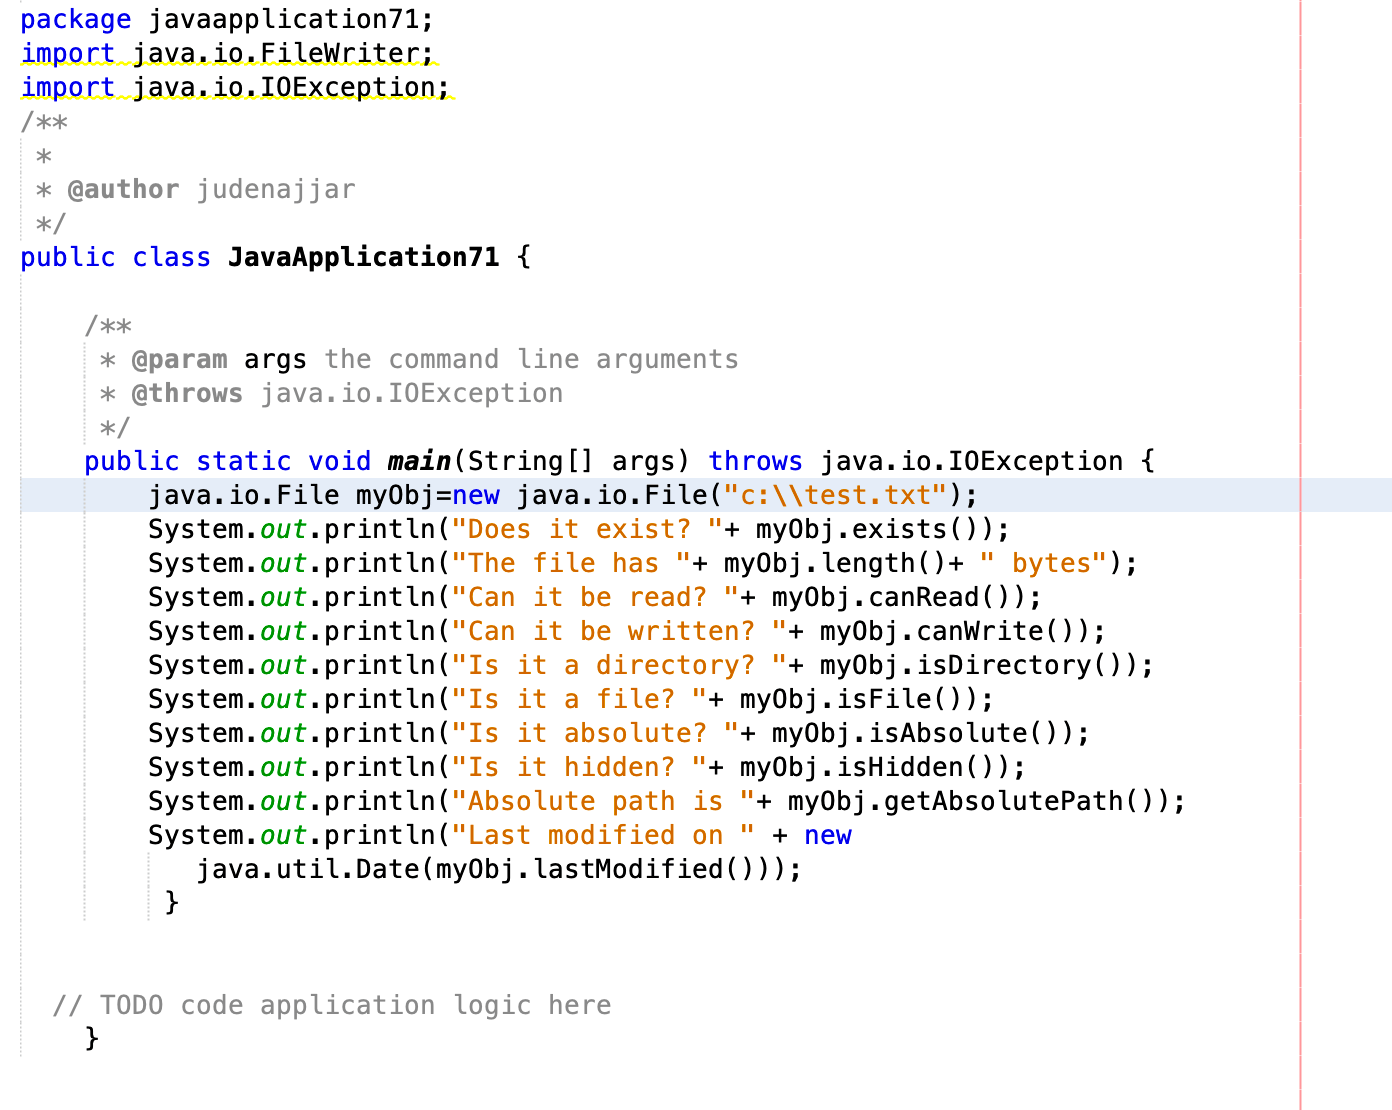Click 'String[] args' parameter in main
This screenshot has height=1110, width=1392.
click(571, 462)
